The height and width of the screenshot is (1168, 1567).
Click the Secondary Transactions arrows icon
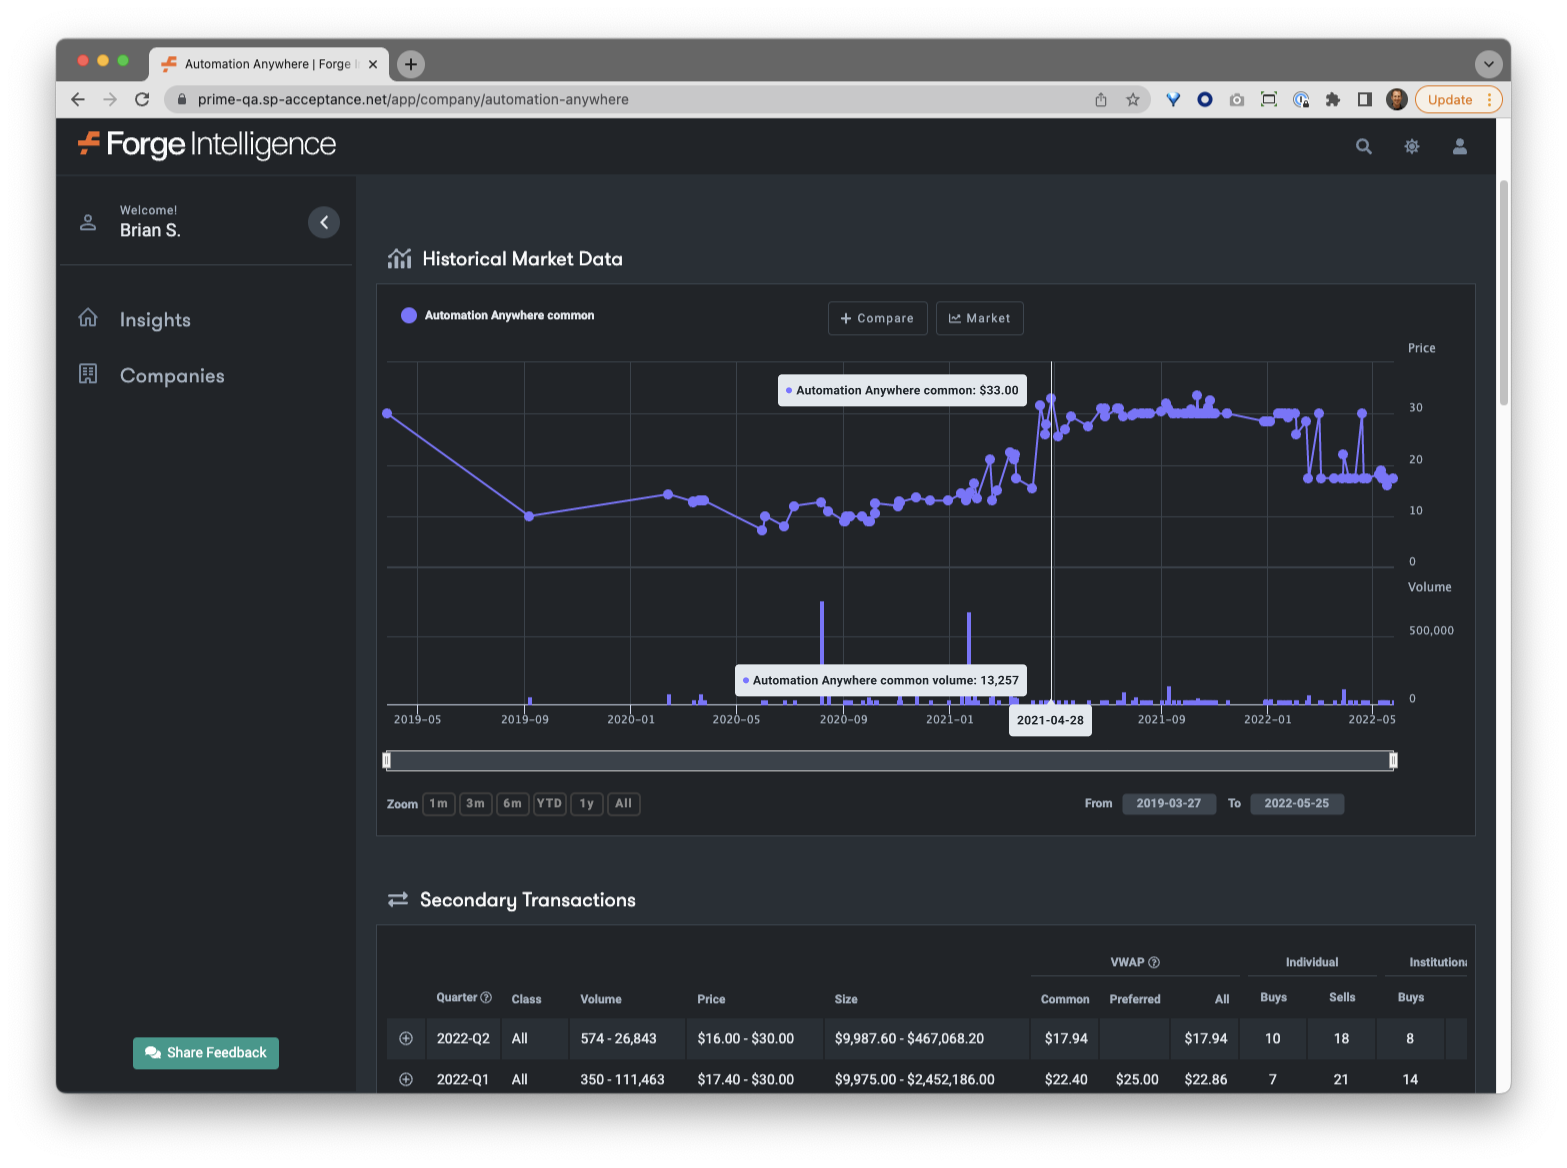pyautogui.click(x=398, y=899)
